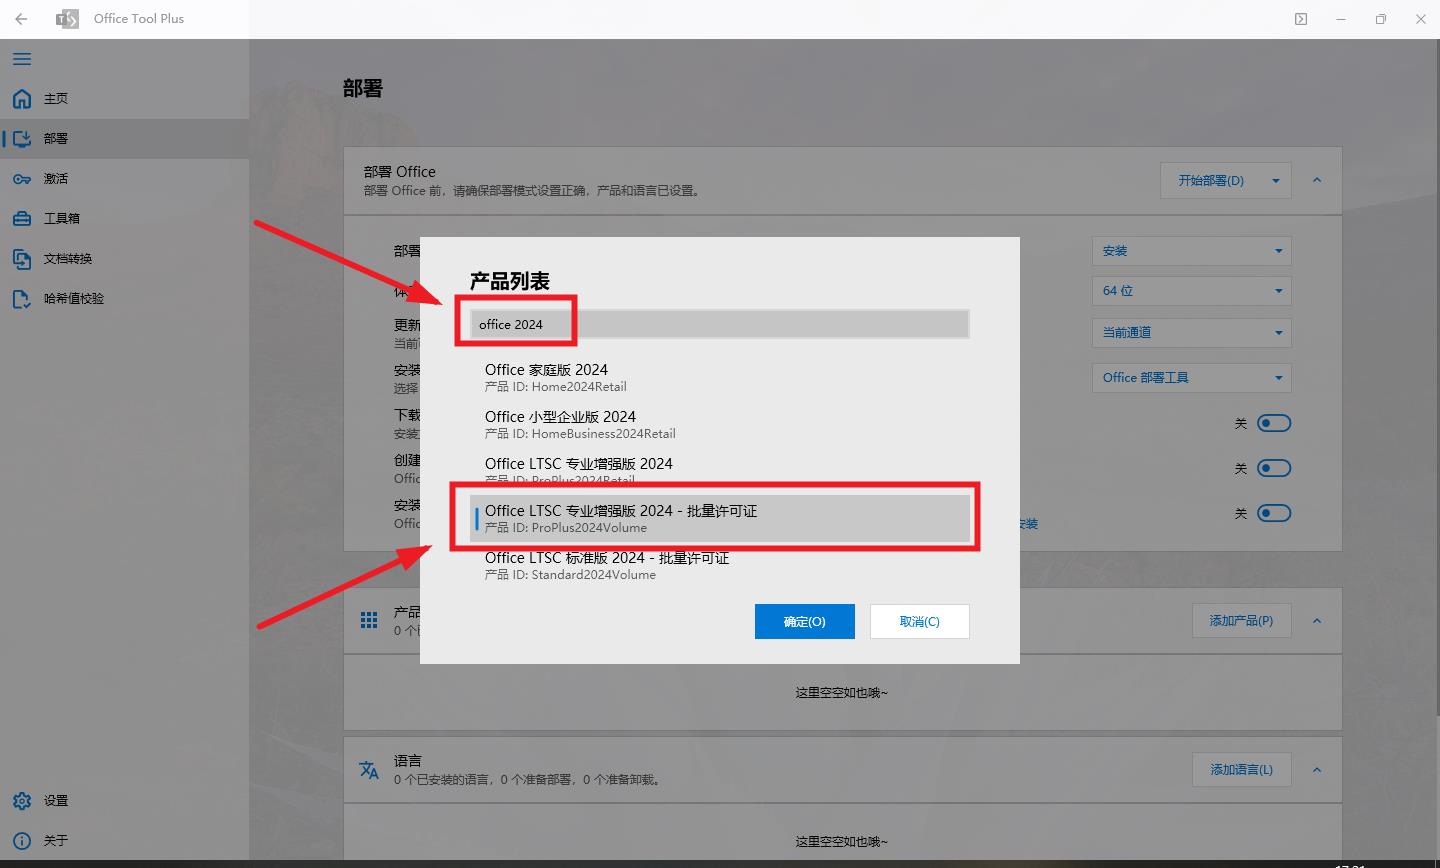Open the 设置 (Settings) page
The height and width of the screenshot is (868, 1440).
coord(55,800)
